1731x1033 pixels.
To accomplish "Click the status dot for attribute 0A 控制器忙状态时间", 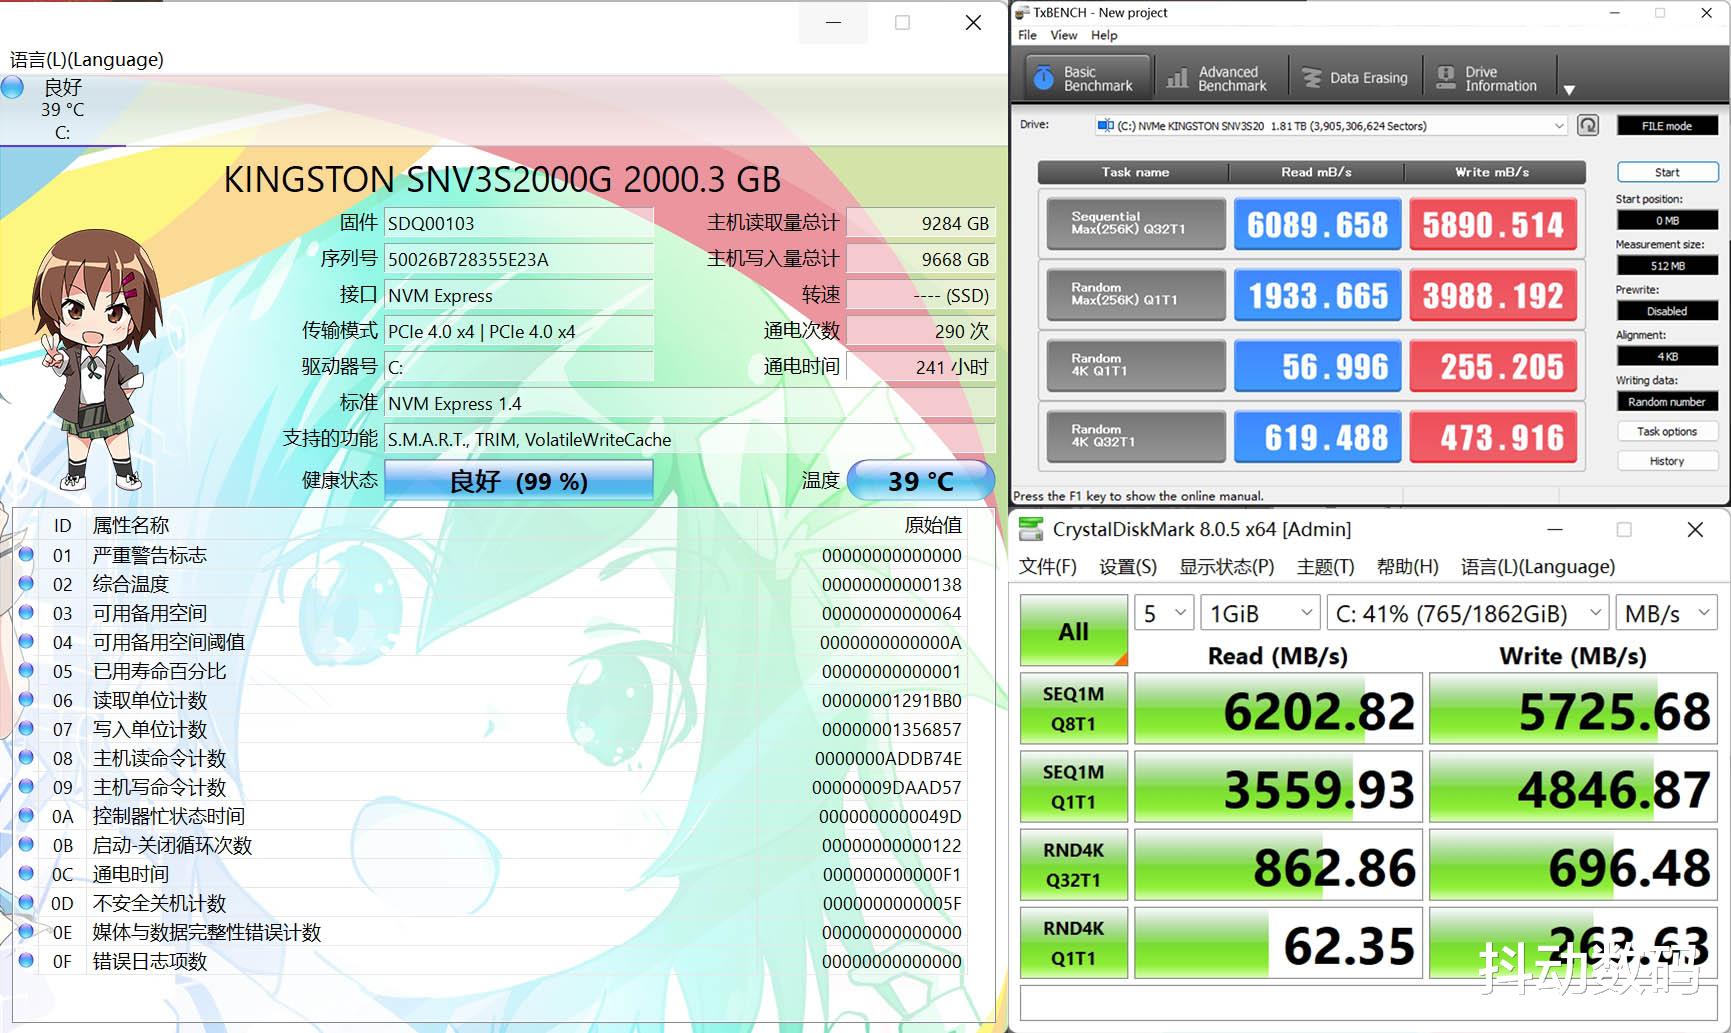I will click(26, 815).
